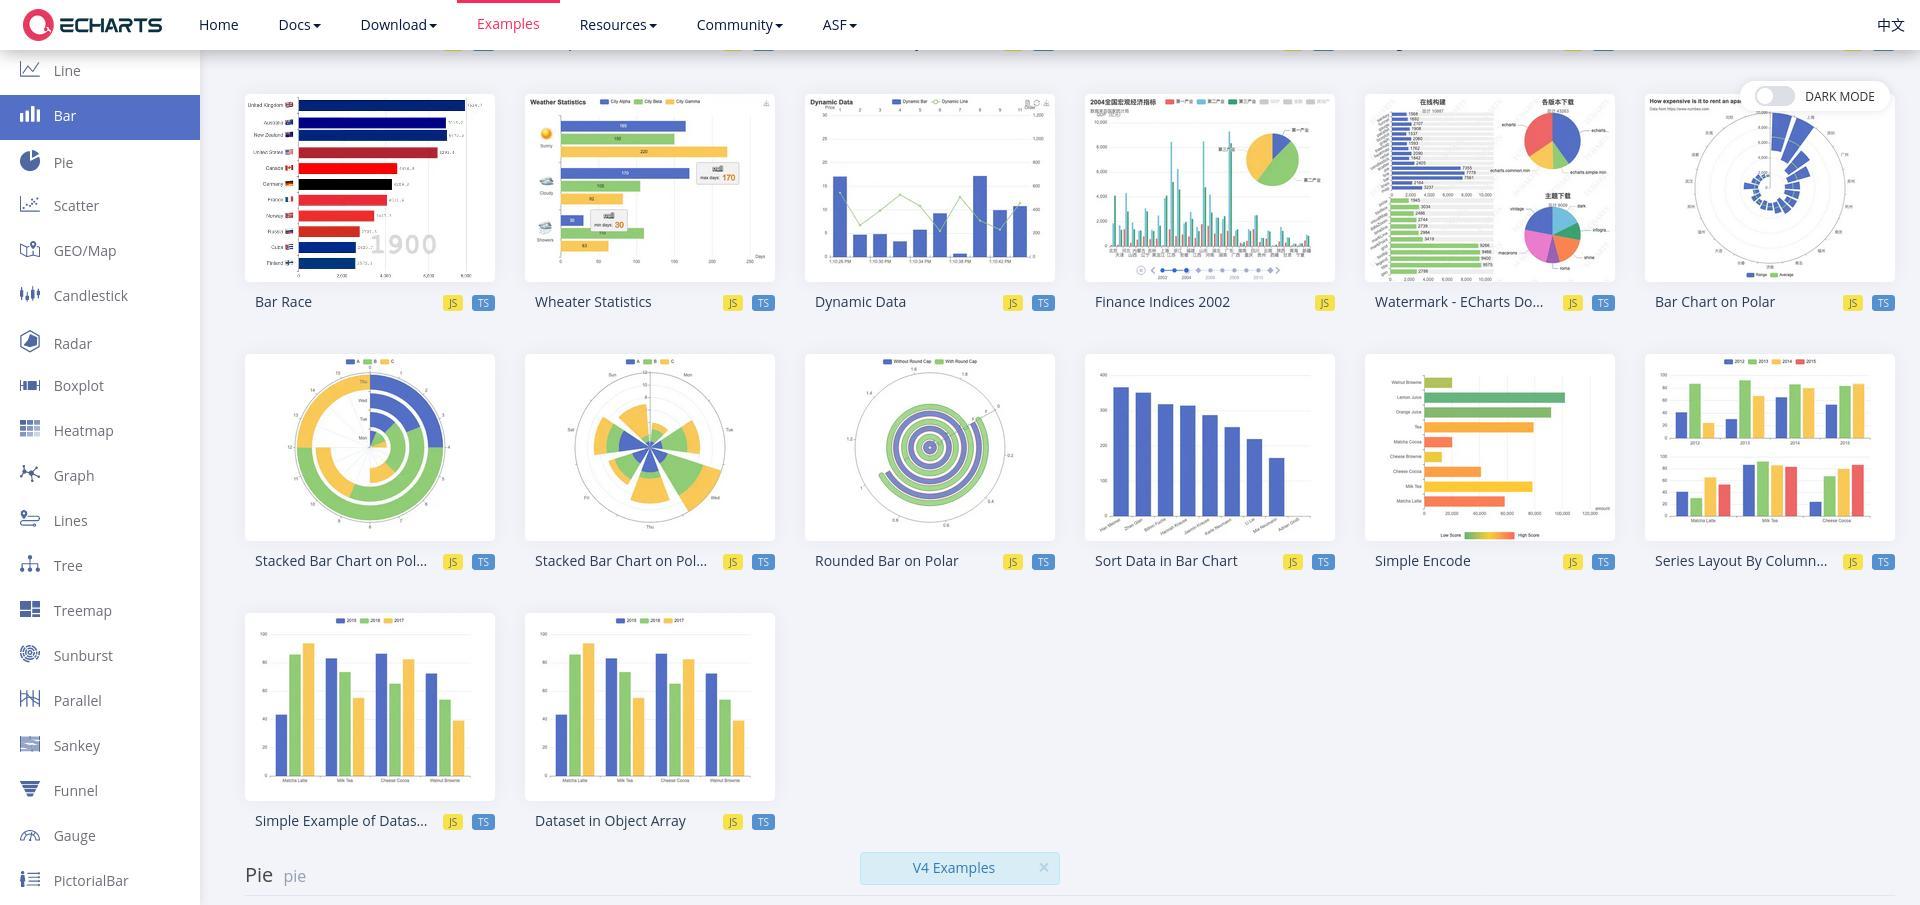Open the Radar chart category icon
1920x905 pixels.
click(30, 342)
